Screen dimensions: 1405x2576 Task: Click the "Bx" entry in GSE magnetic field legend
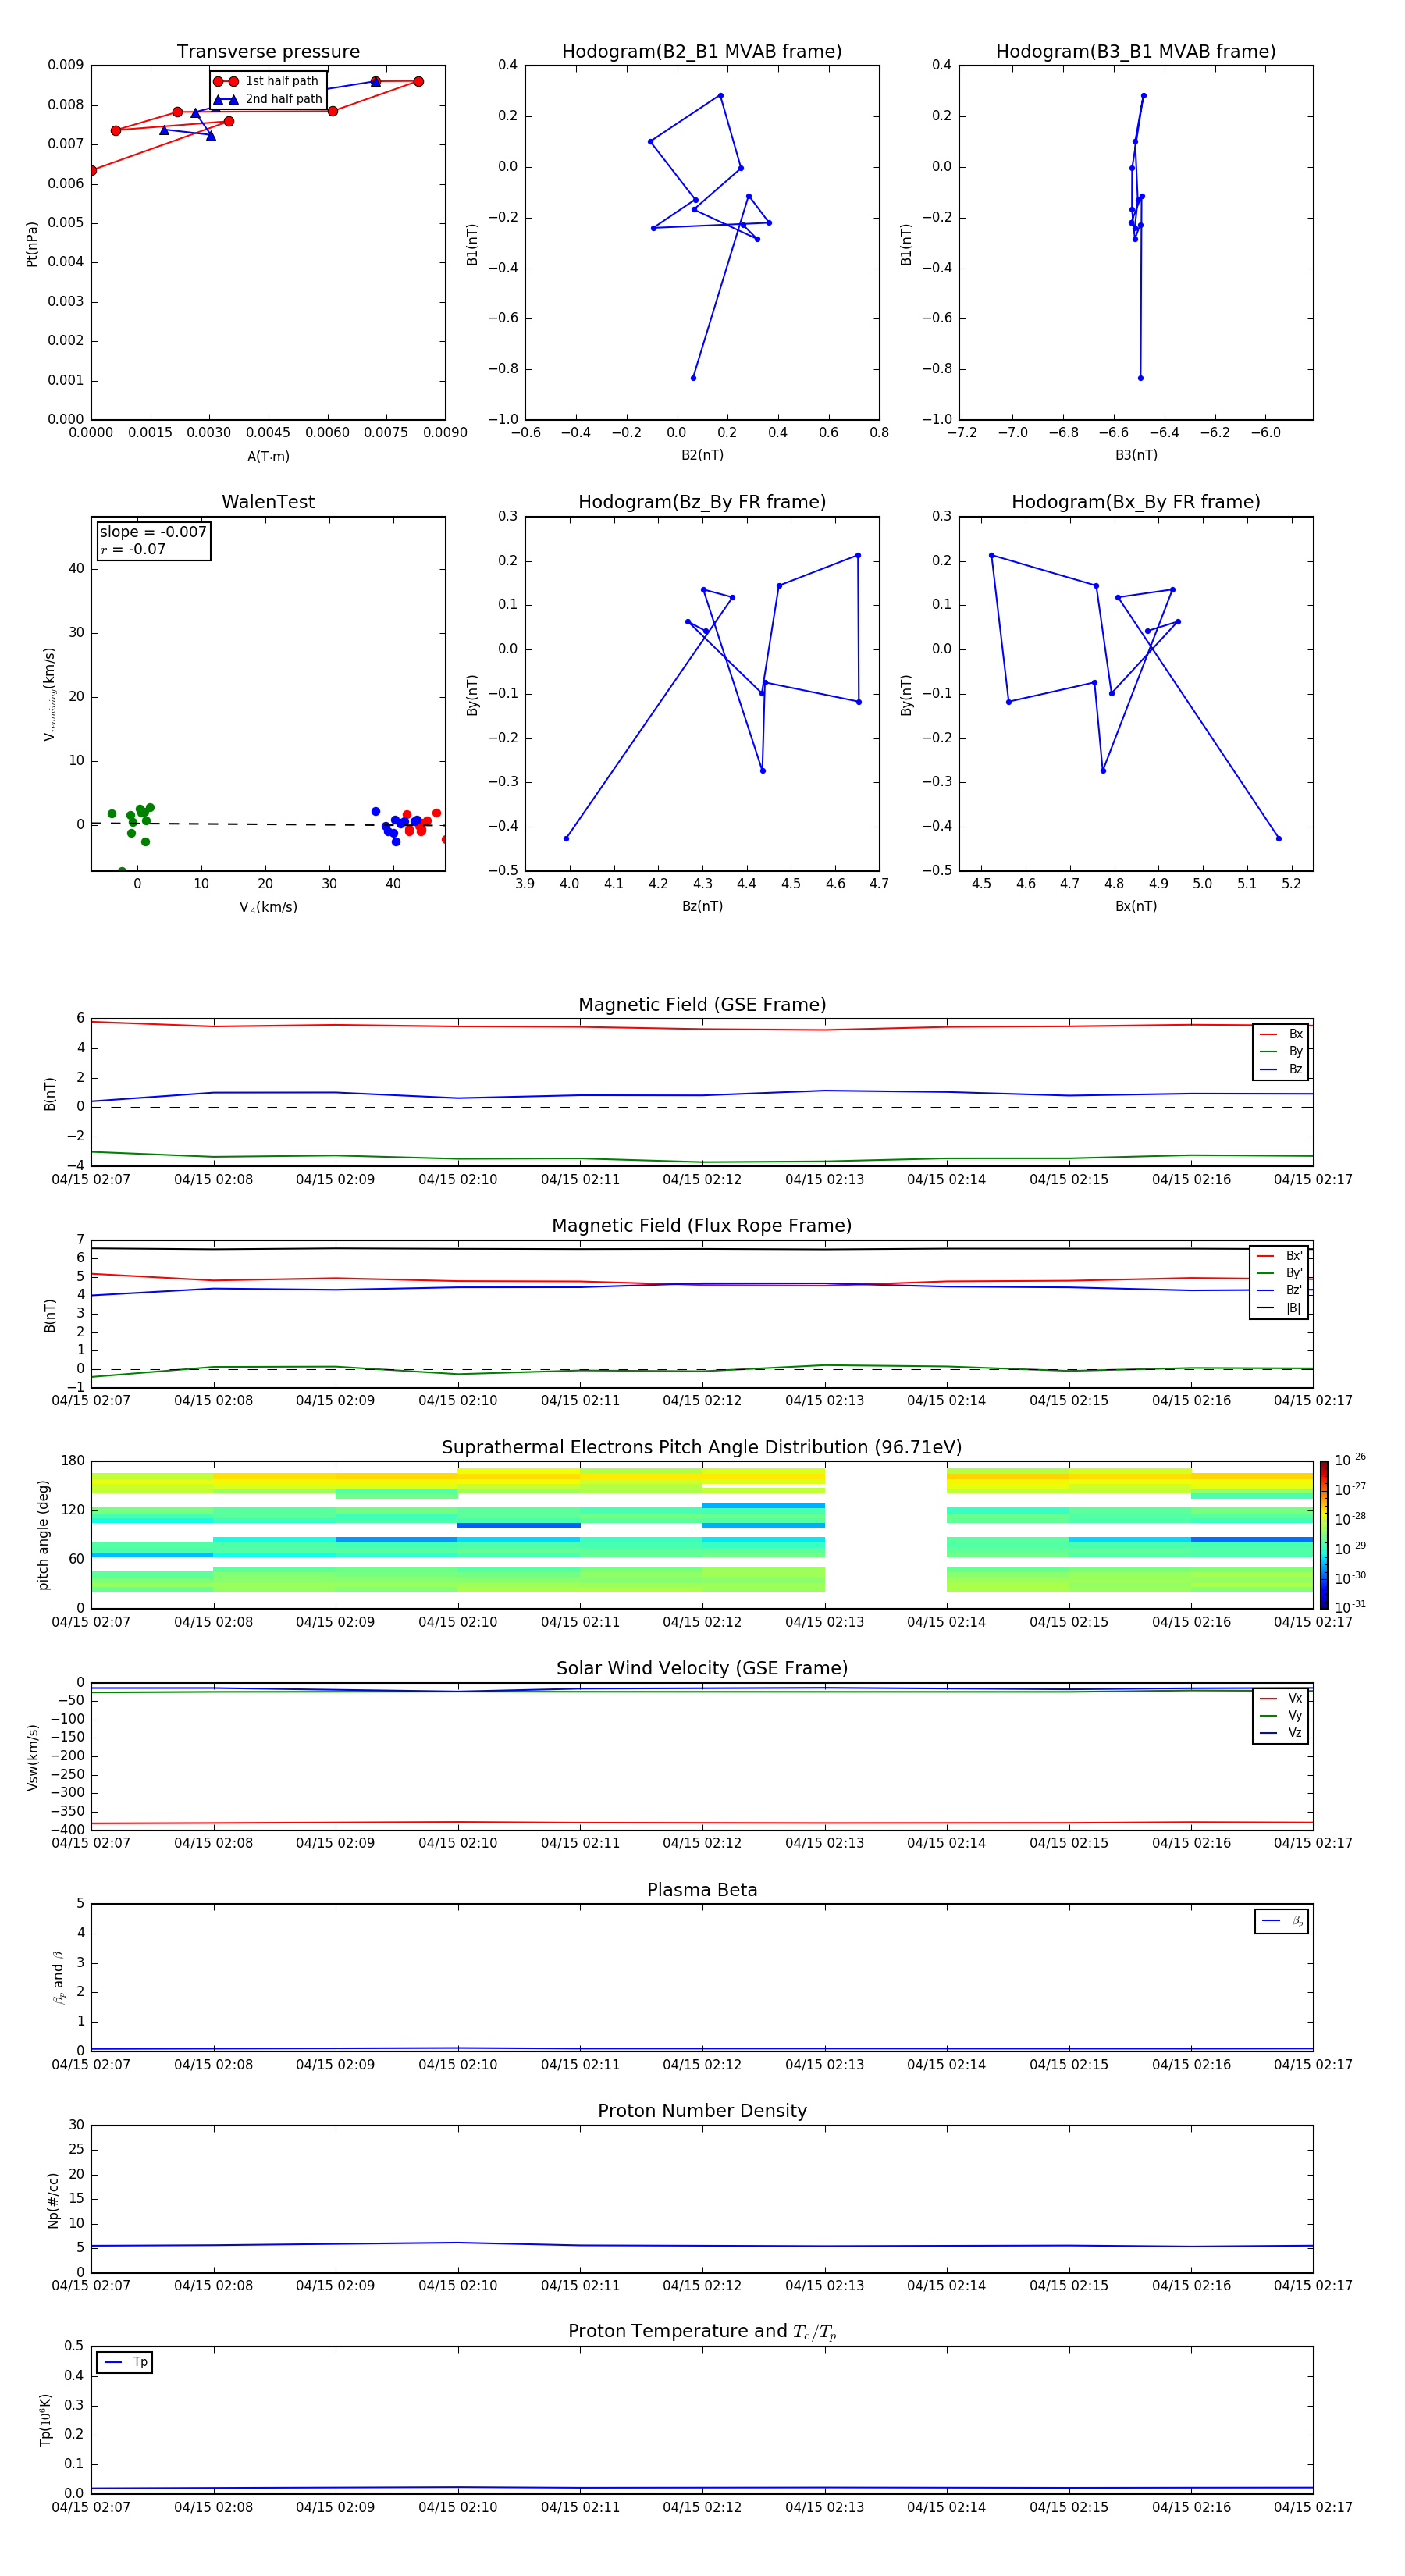click(x=1281, y=1034)
